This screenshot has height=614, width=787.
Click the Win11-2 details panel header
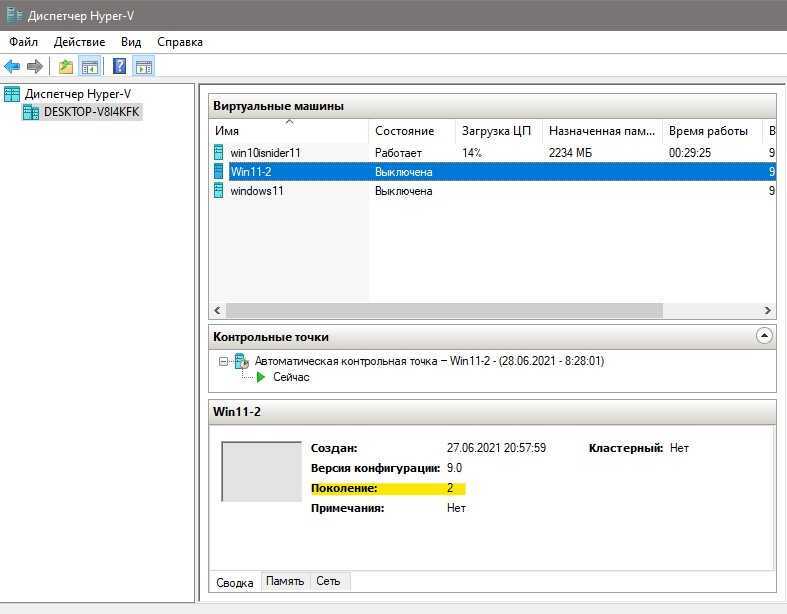(492, 412)
